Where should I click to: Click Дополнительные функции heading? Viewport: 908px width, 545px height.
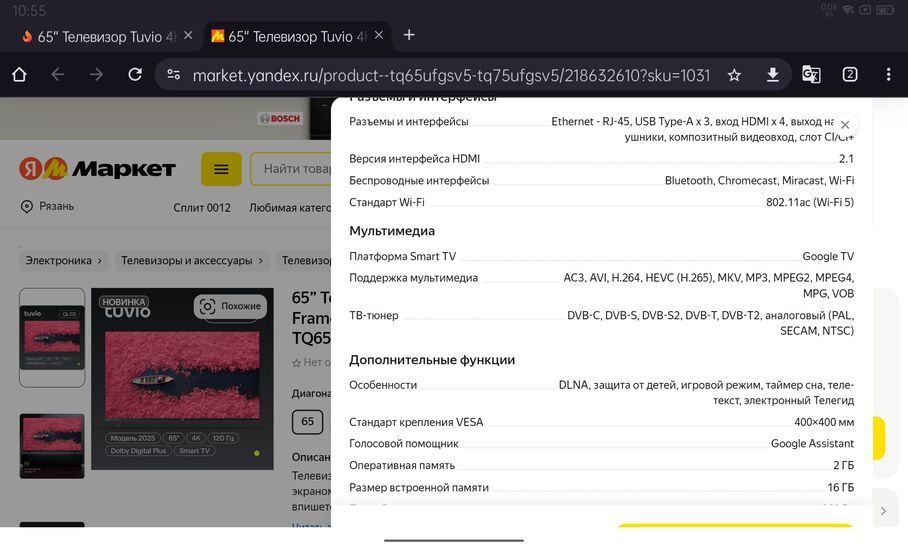coord(432,360)
